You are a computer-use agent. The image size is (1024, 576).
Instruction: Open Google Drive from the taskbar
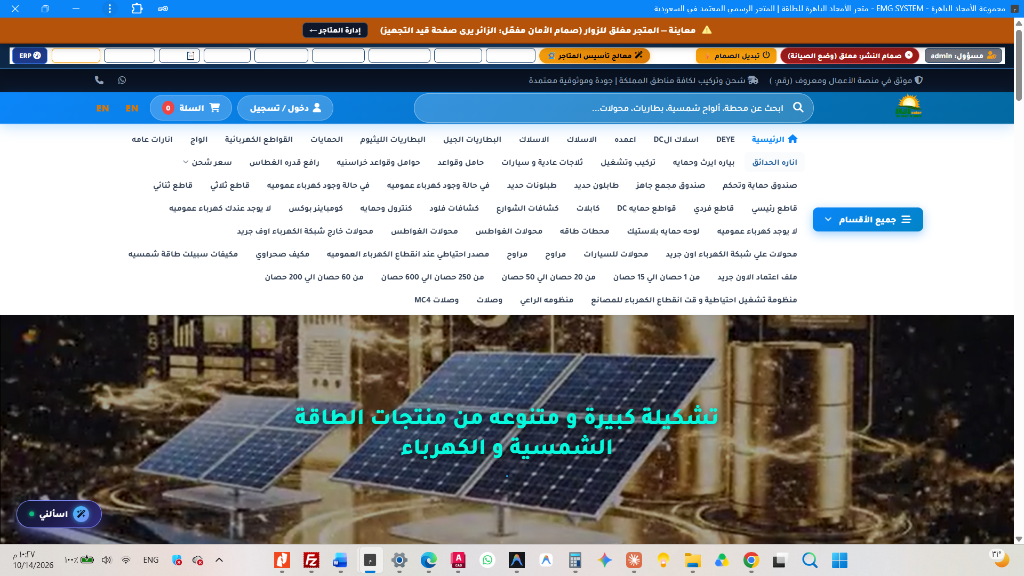tap(722, 560)
